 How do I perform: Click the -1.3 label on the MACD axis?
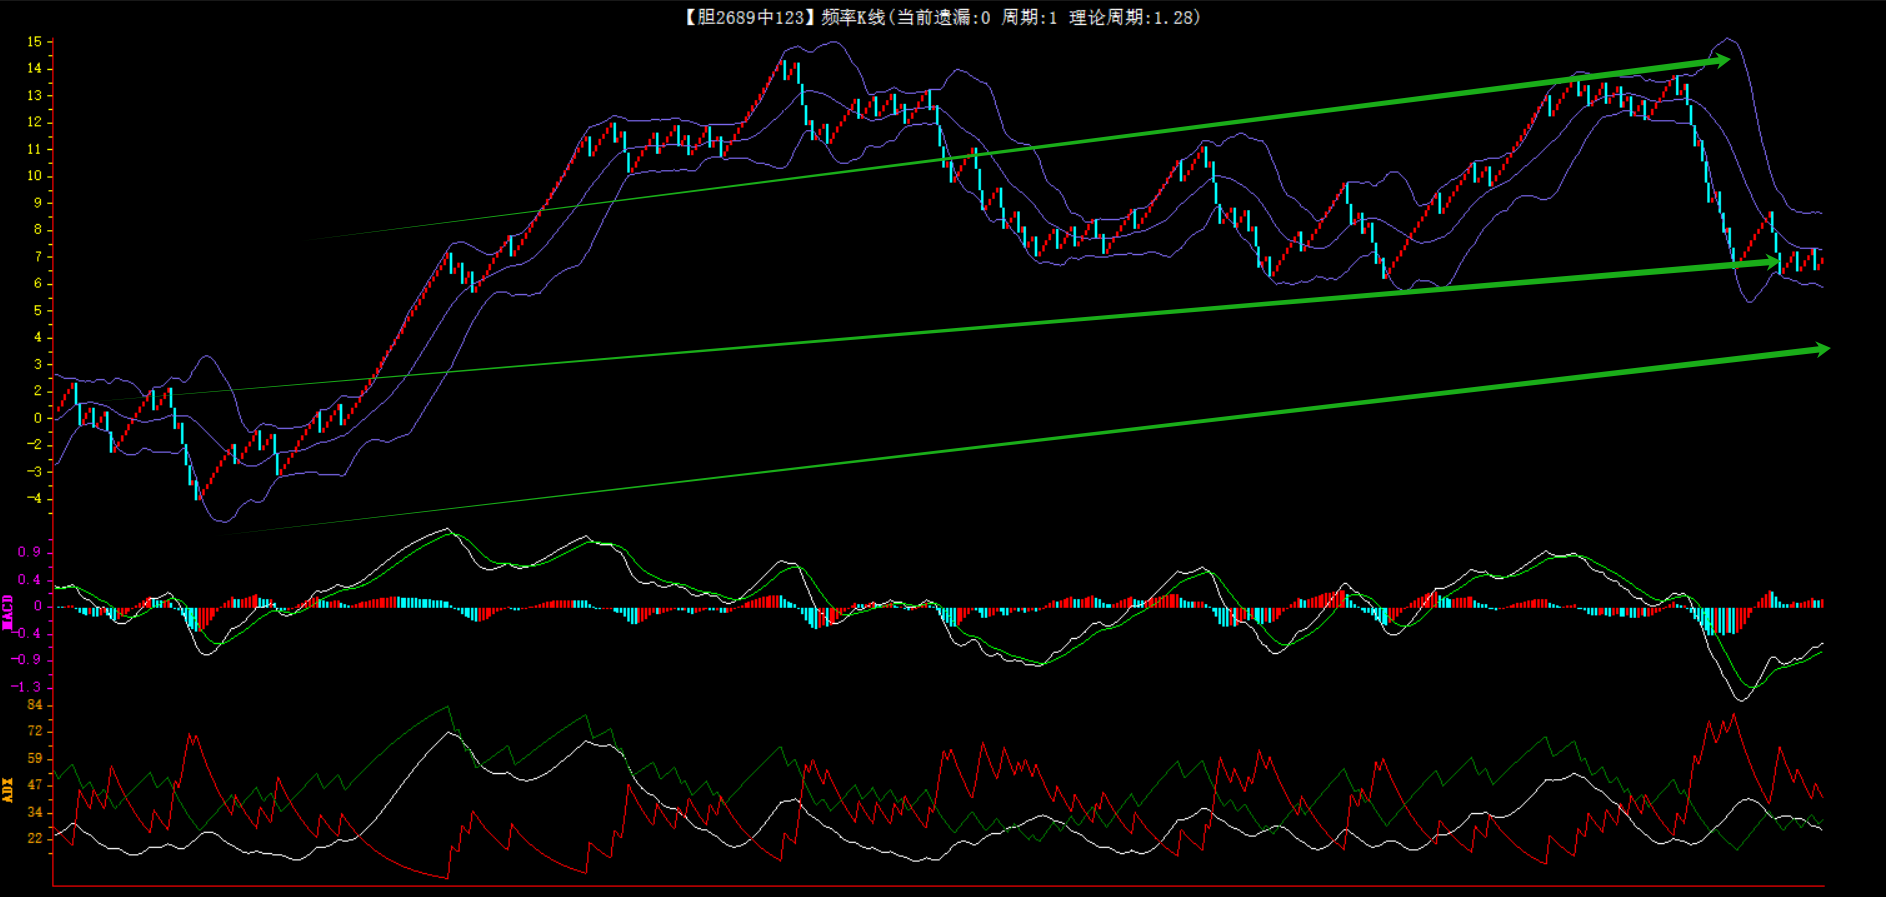[27, 686]
